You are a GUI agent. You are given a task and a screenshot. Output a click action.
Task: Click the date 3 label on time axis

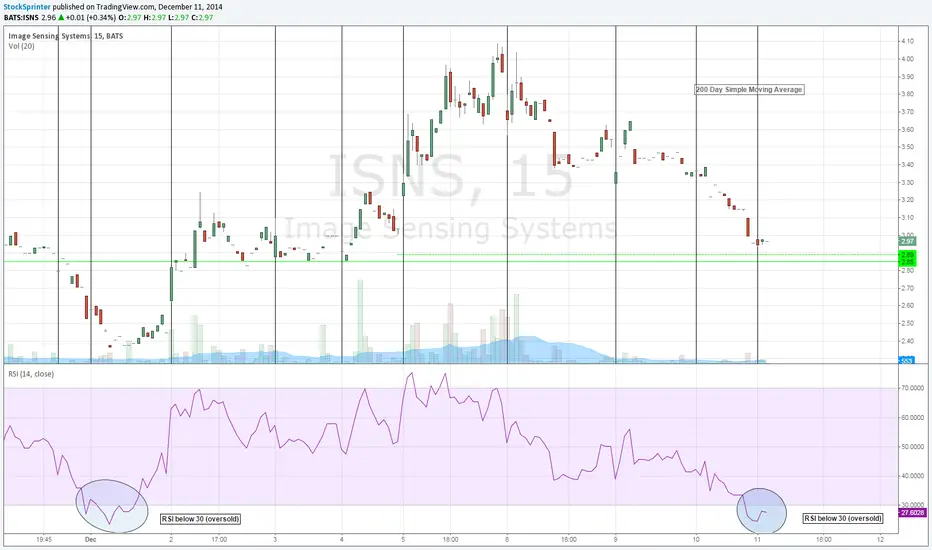(x=275, y=540)
